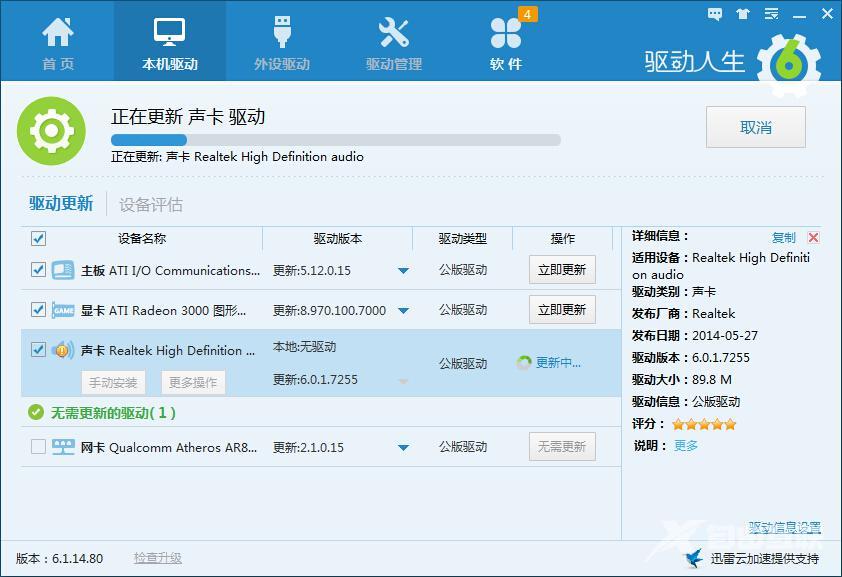Open version dropdown for 8.970.100.7000

[403, 310]
